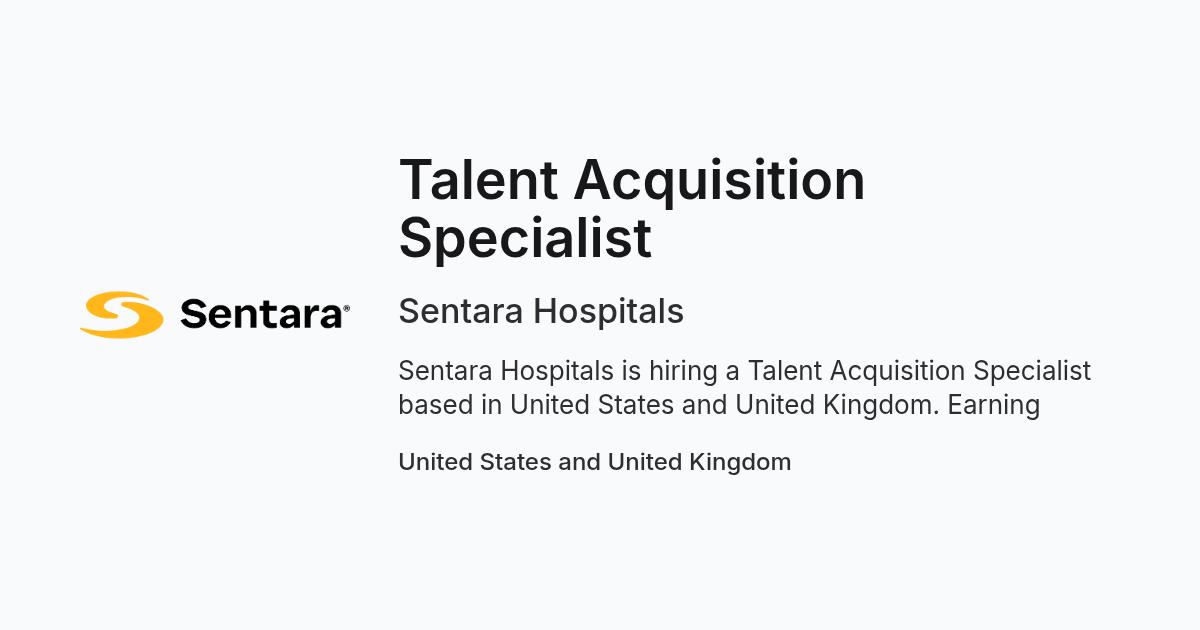The image size is (1200, 630).
Task: Click the word Acquisition in the heading
Action: [x=719, y=179]
